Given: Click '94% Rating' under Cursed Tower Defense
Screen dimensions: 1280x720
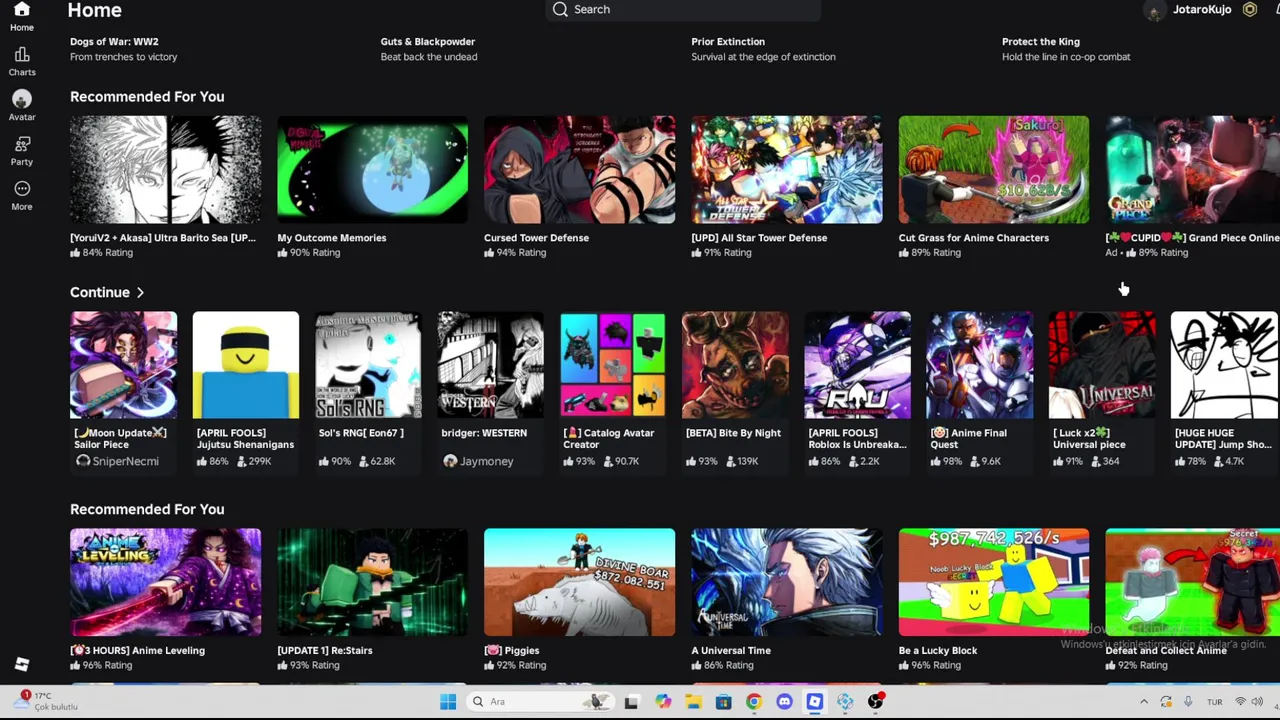Looking at the screenshot, I should tap(521, 253).
